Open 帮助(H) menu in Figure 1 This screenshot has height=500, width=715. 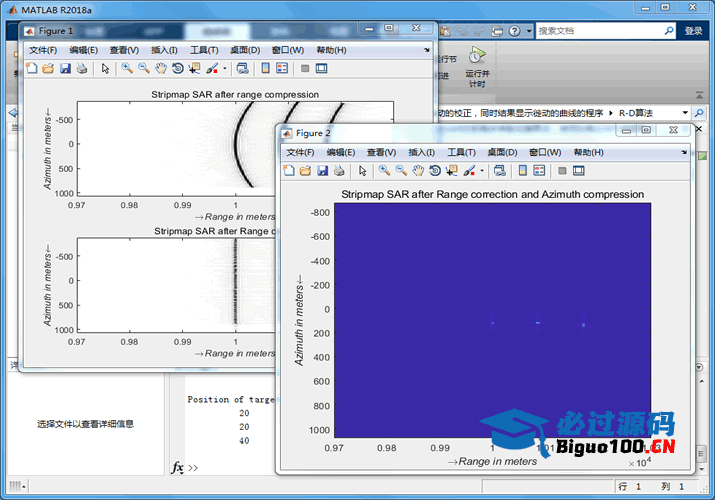[x=331, y=50]
